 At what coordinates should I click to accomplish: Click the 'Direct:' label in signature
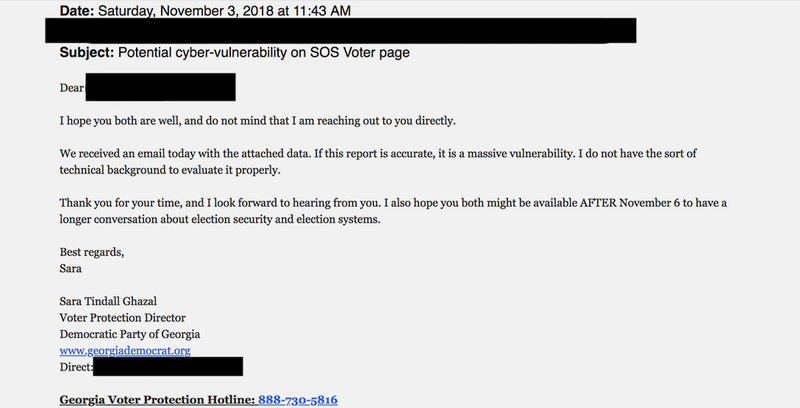click(x=76, y=367)
